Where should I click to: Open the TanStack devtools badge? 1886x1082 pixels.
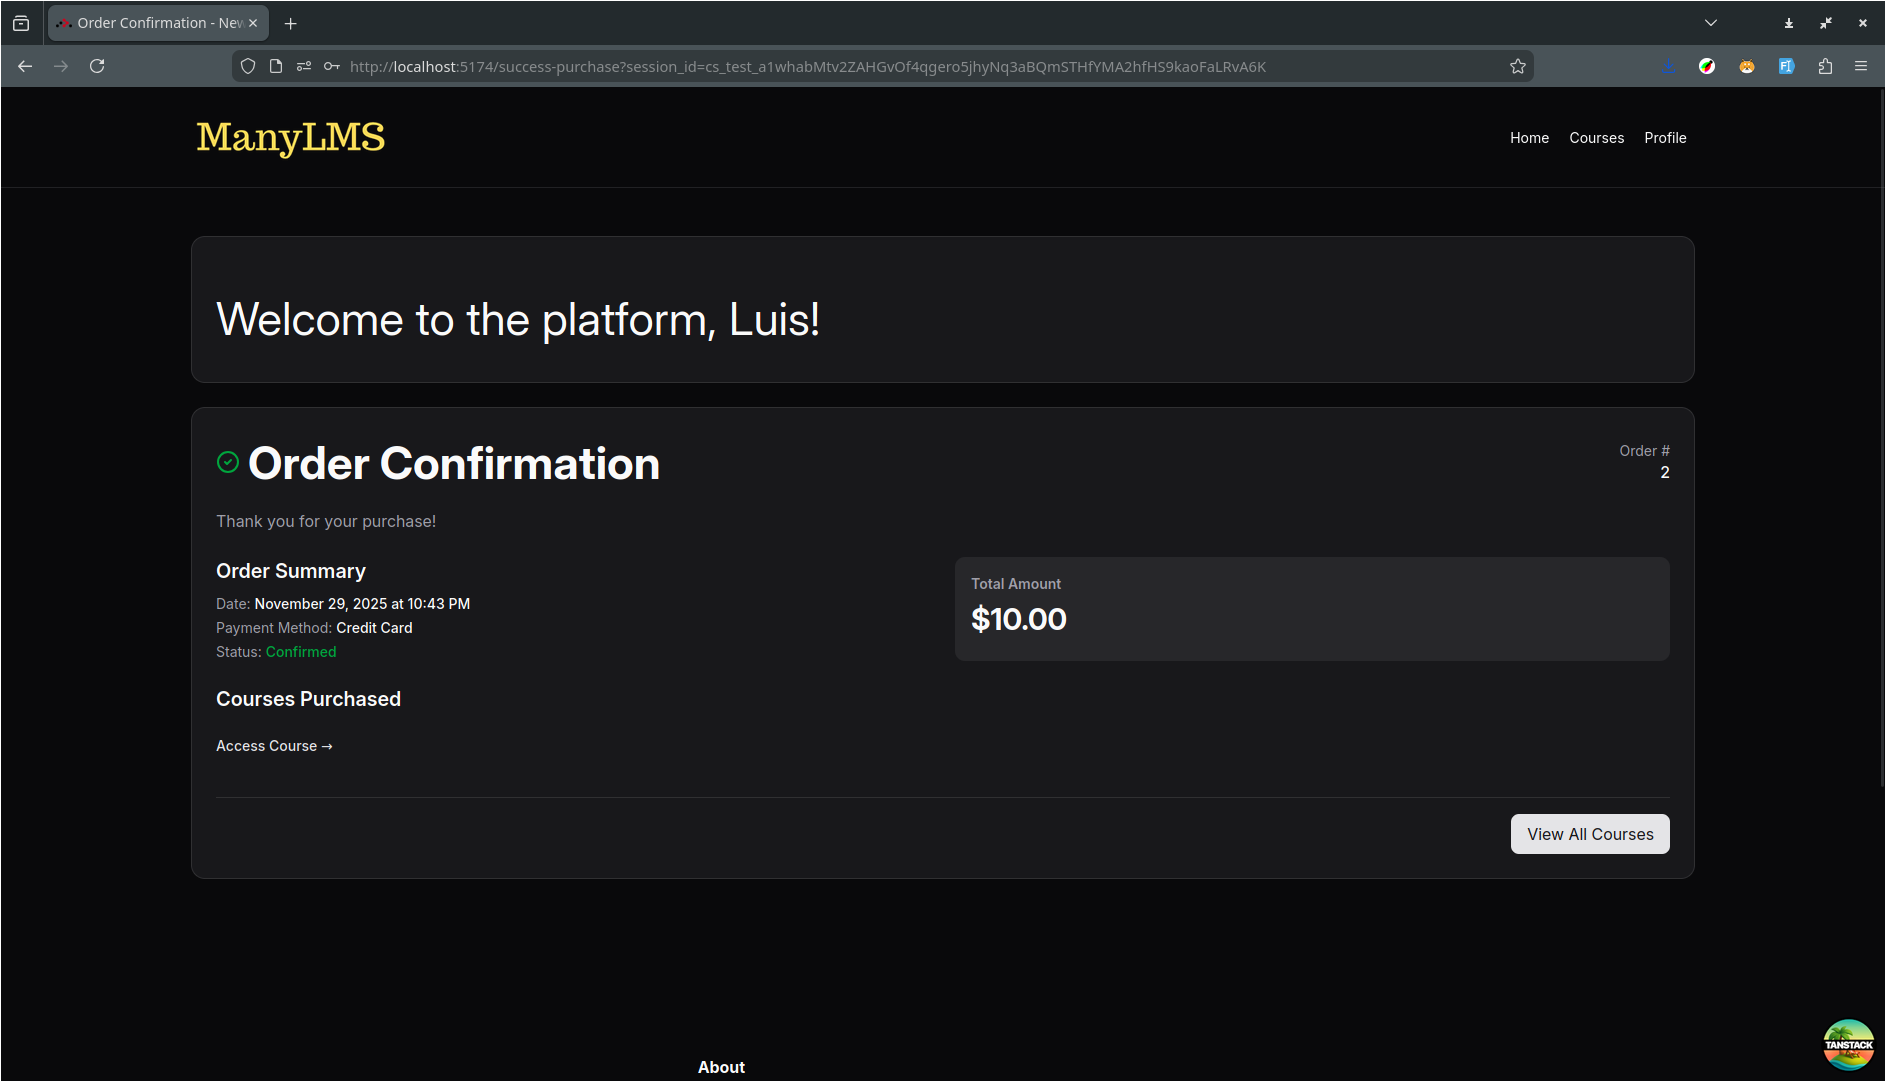click(x=1849, y=1043)
